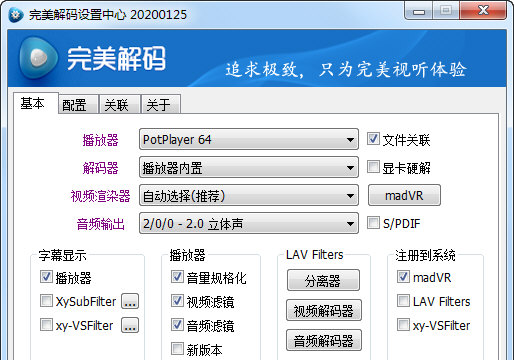Image resolution: width=516 pixels, height=360 pixels.
Task: Uncheck the 音频滤镜 checkbox
Action: point(177,325)
